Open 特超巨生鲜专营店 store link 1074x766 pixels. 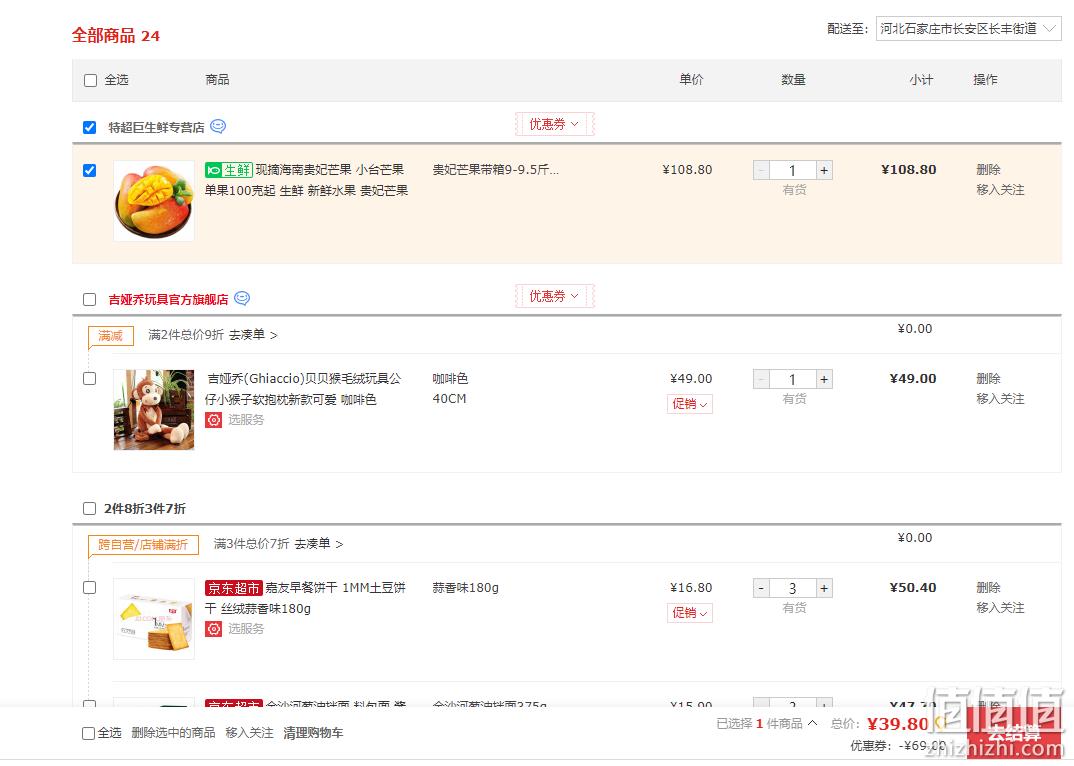(156, 127)
